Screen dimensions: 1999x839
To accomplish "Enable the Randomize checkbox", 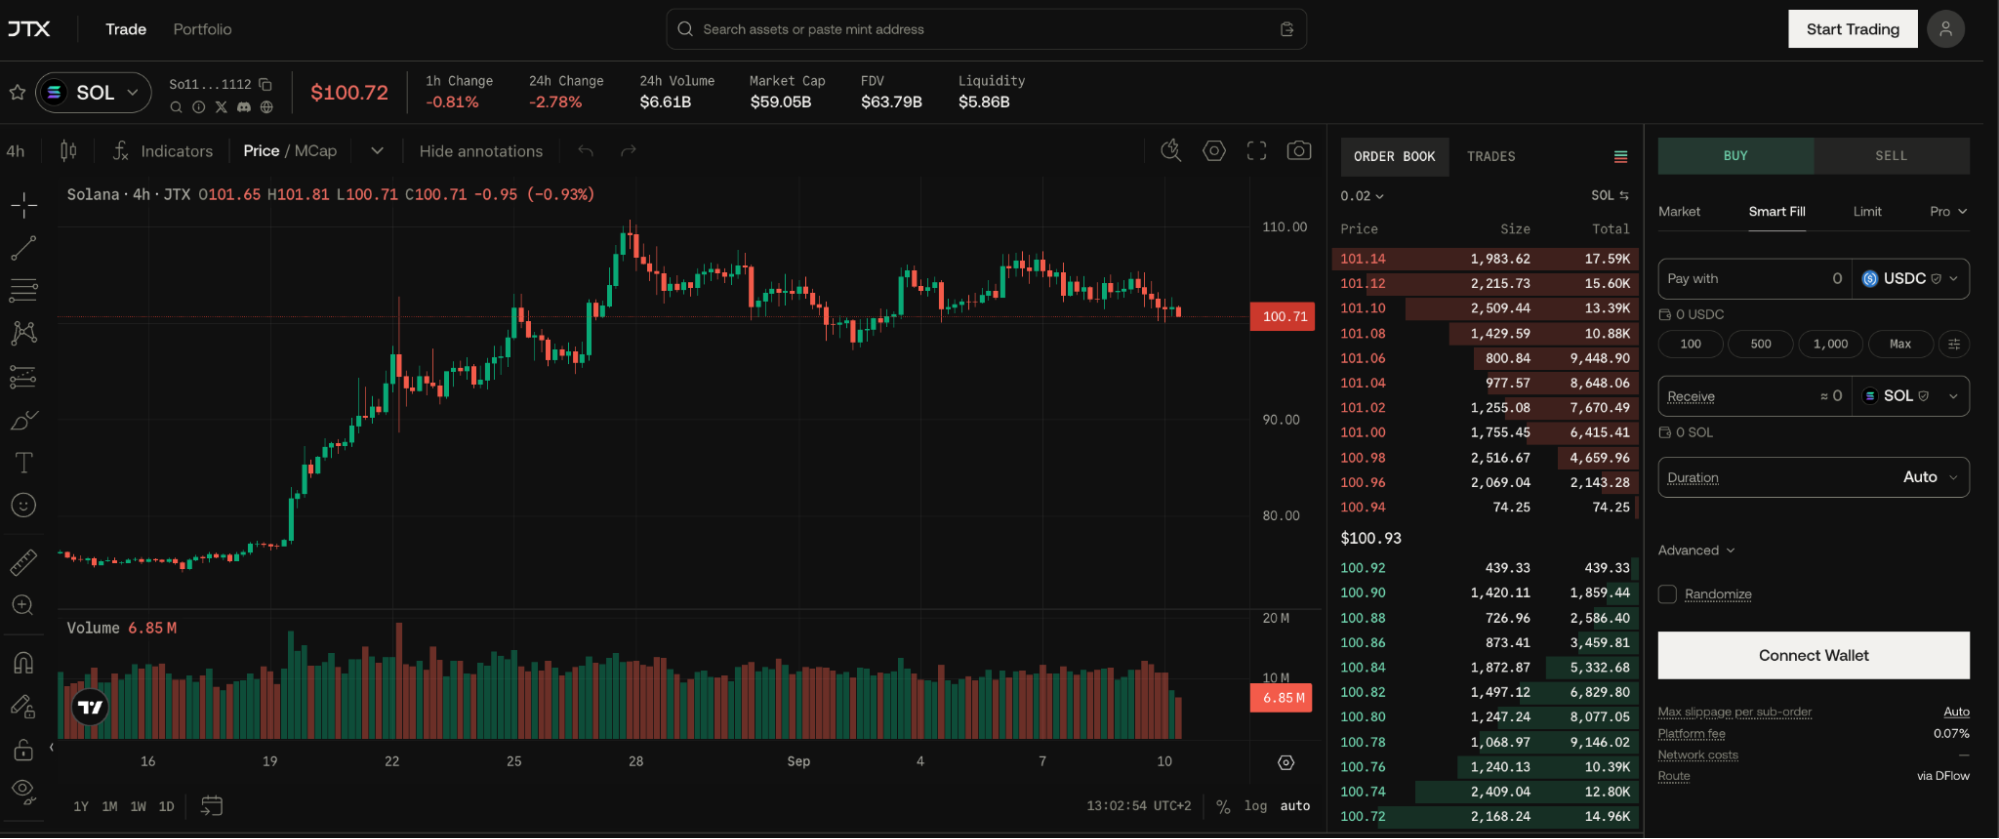I will pyautogui.click(x=1667, y=594).
